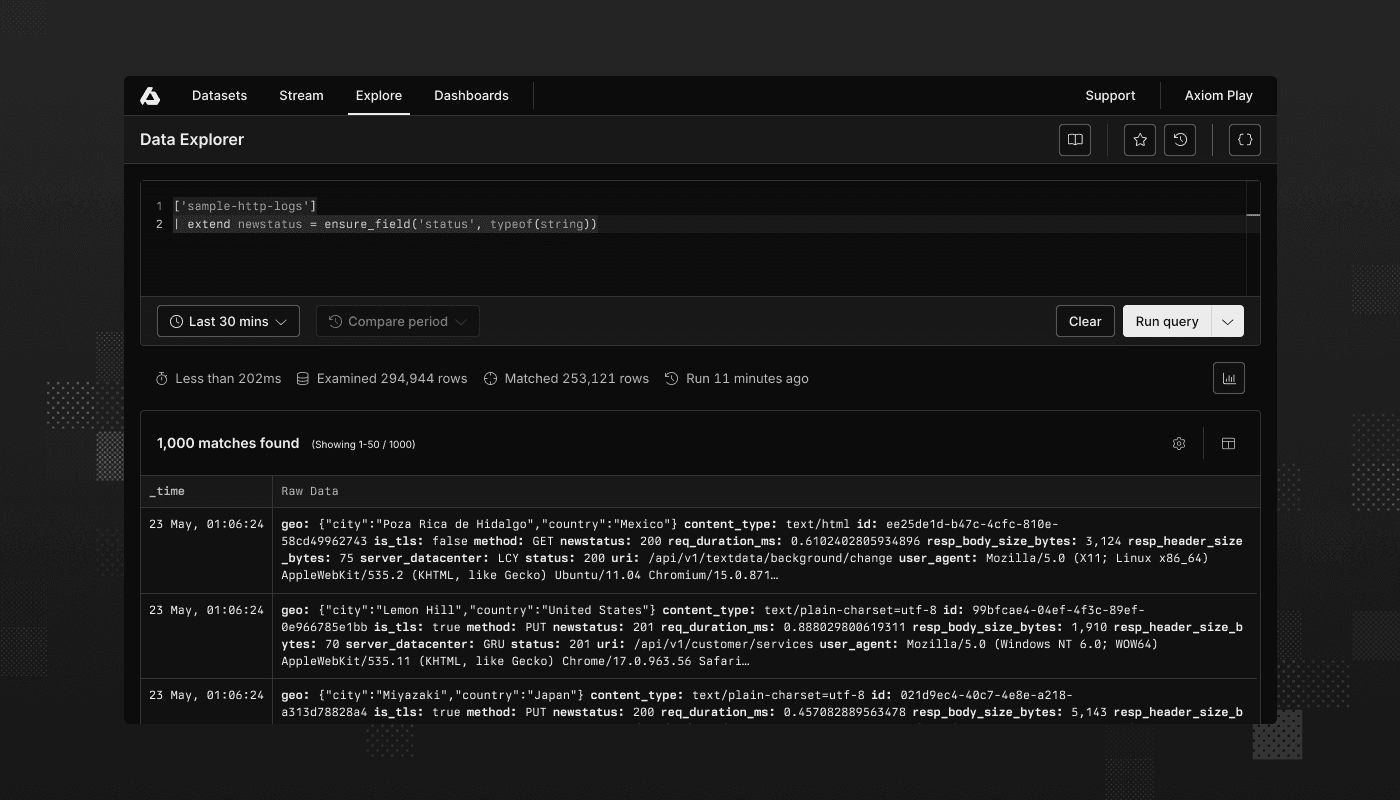
Task: Toggle the APL code editor braces icon
Action: click(x=1244, y=140)
